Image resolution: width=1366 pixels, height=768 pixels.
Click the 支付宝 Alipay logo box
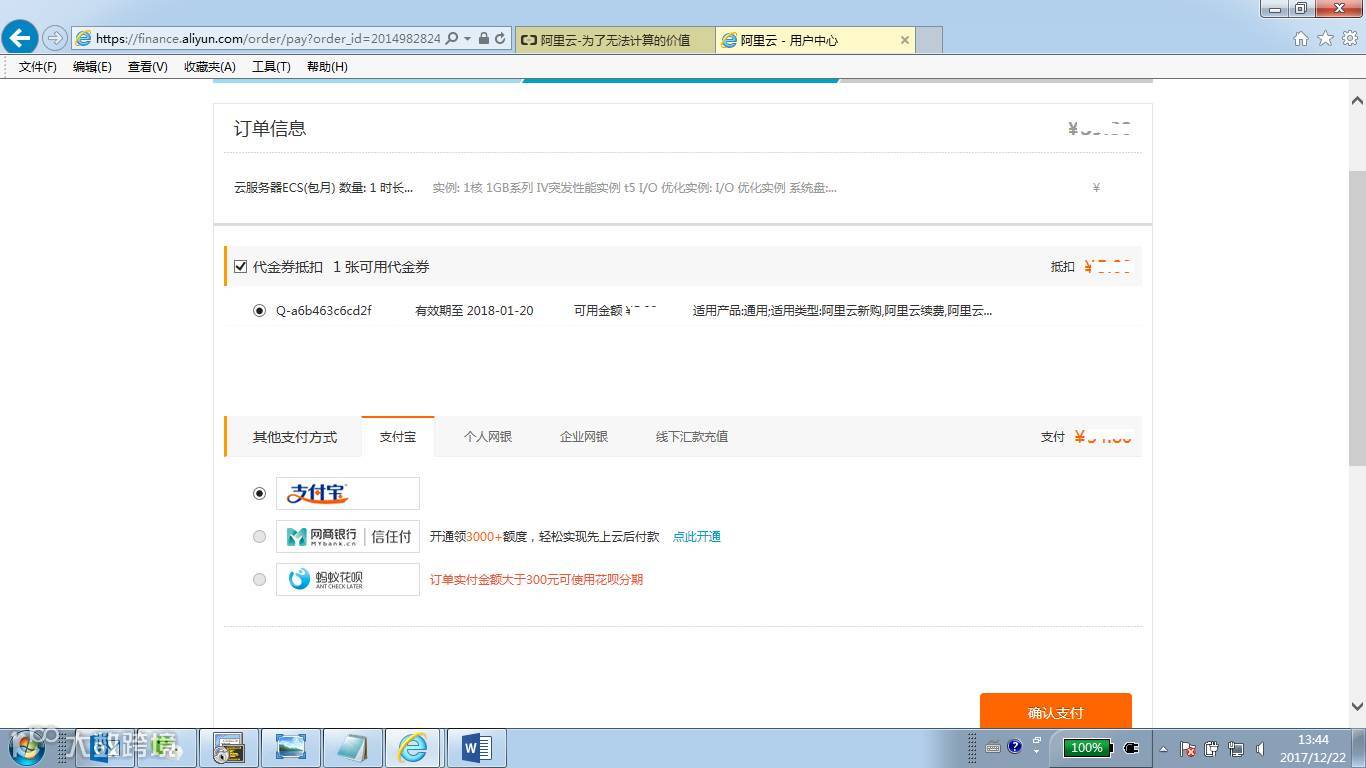pos(348,493)
